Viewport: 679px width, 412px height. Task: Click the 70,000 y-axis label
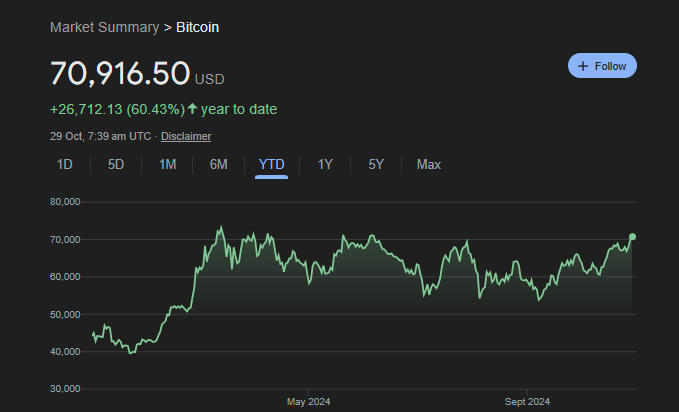tap(65, 240)
